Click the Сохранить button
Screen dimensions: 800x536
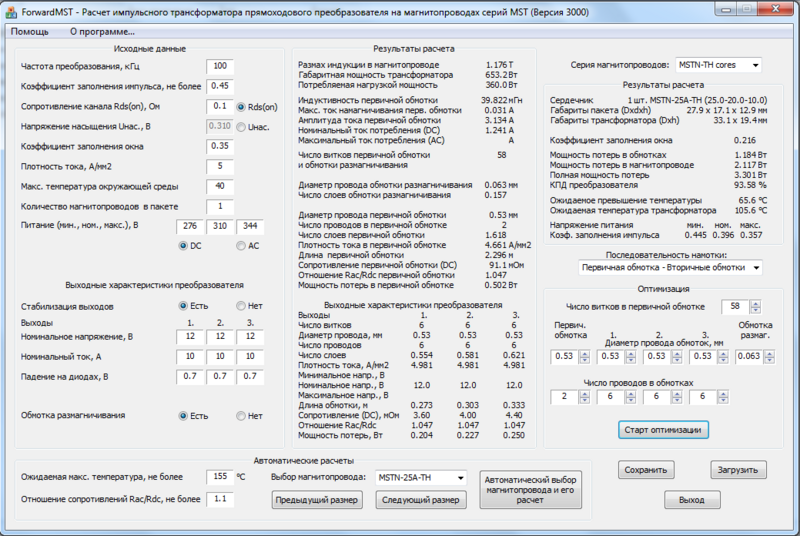click(x=646, y=470)
